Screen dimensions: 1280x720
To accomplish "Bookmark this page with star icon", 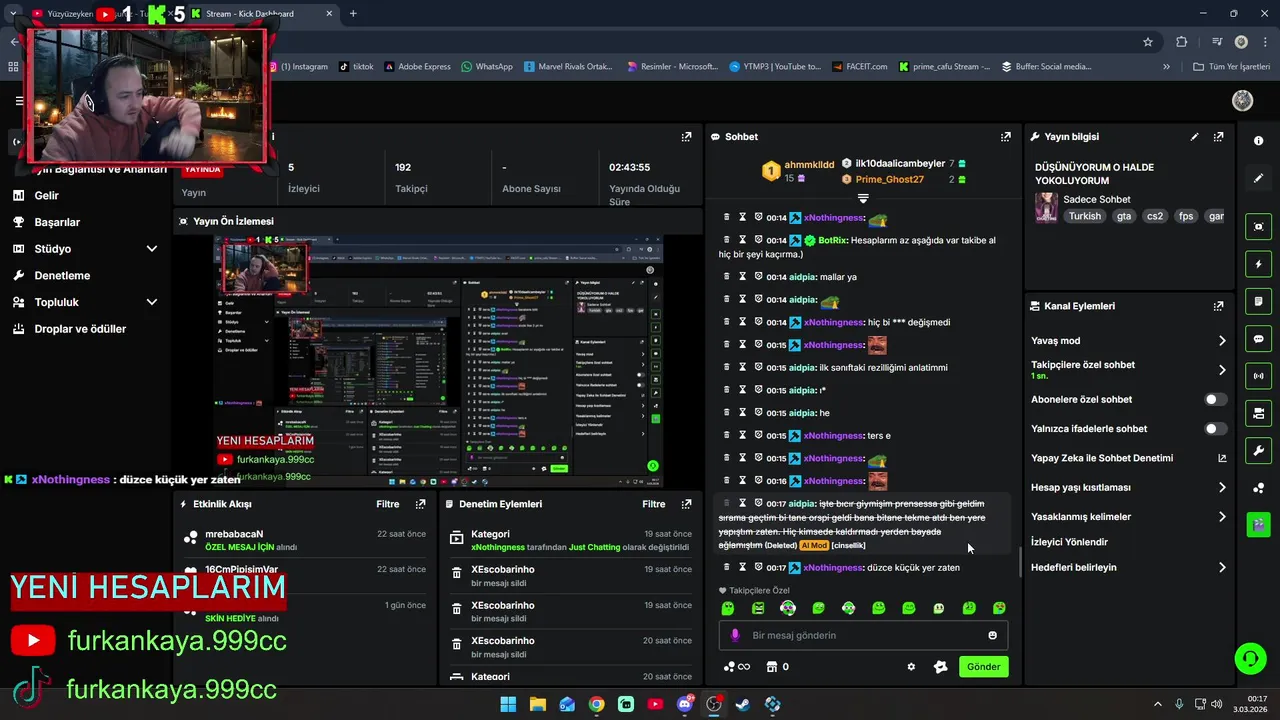I will coord(1148,42).
